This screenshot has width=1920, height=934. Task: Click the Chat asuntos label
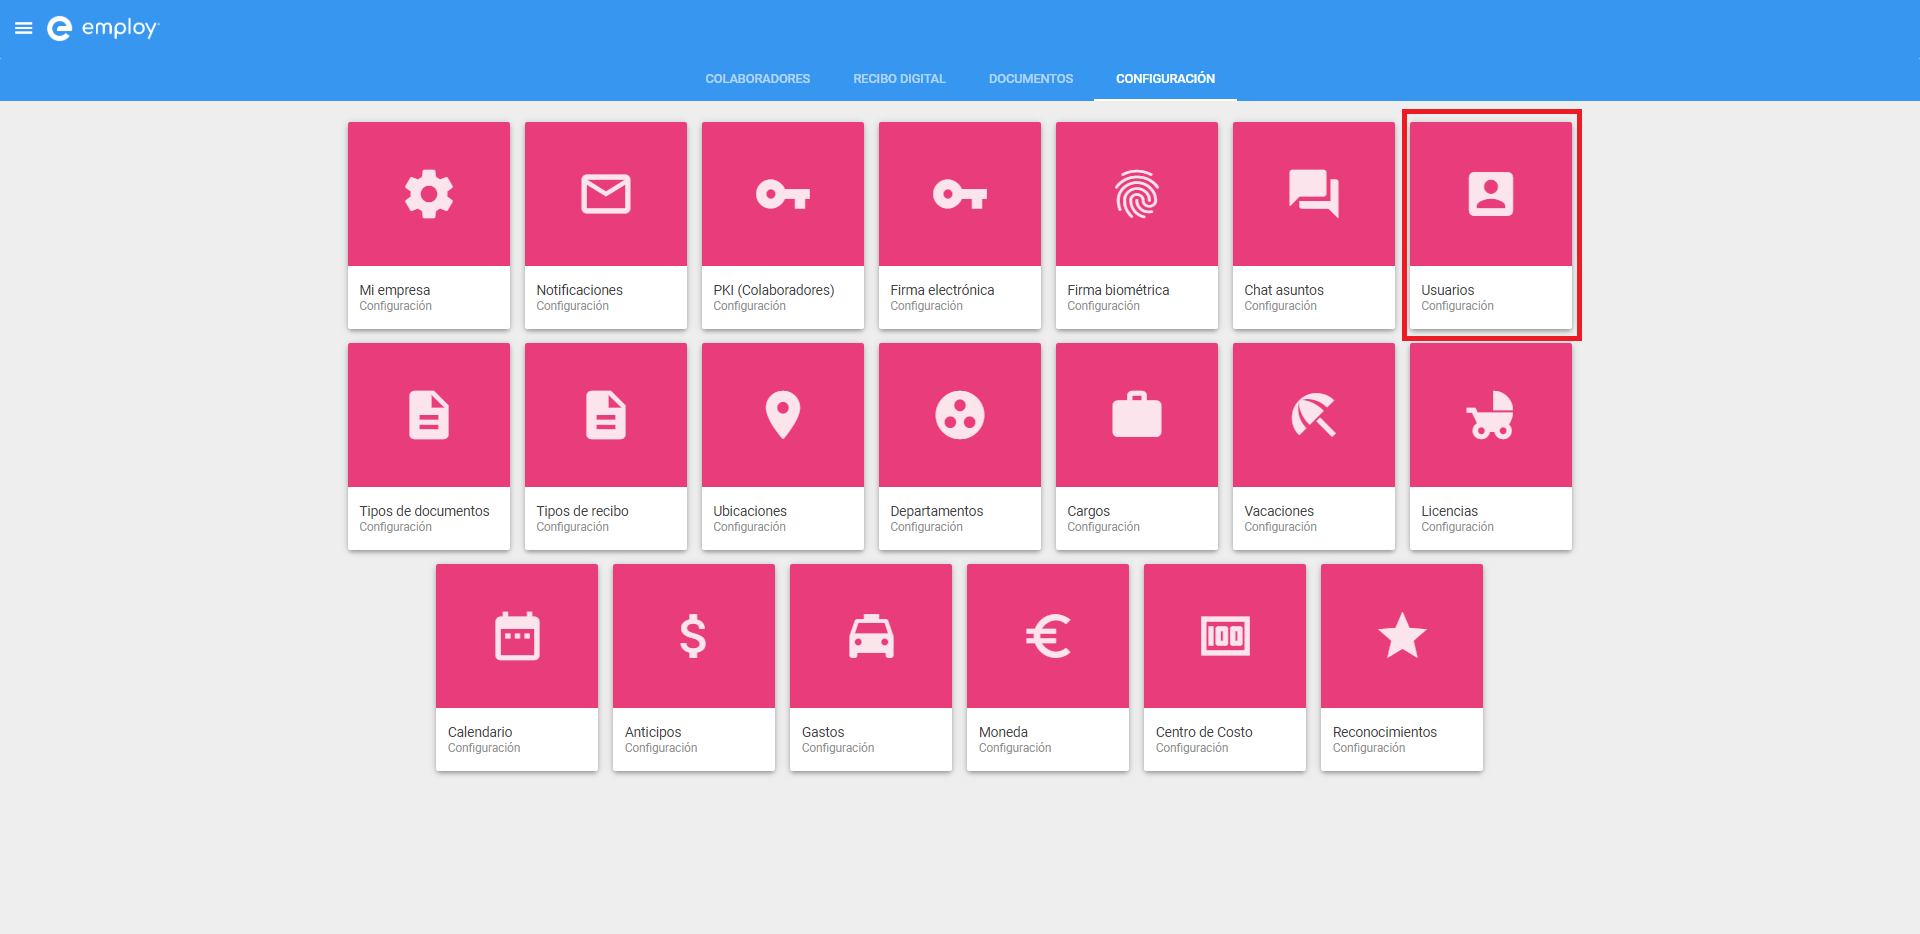point(1284,290)
